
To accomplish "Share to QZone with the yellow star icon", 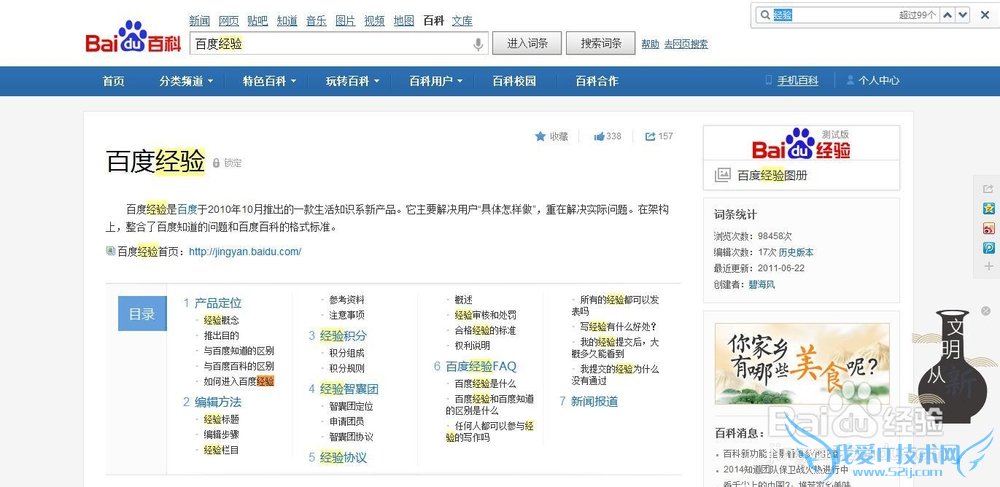I will 989,208.
